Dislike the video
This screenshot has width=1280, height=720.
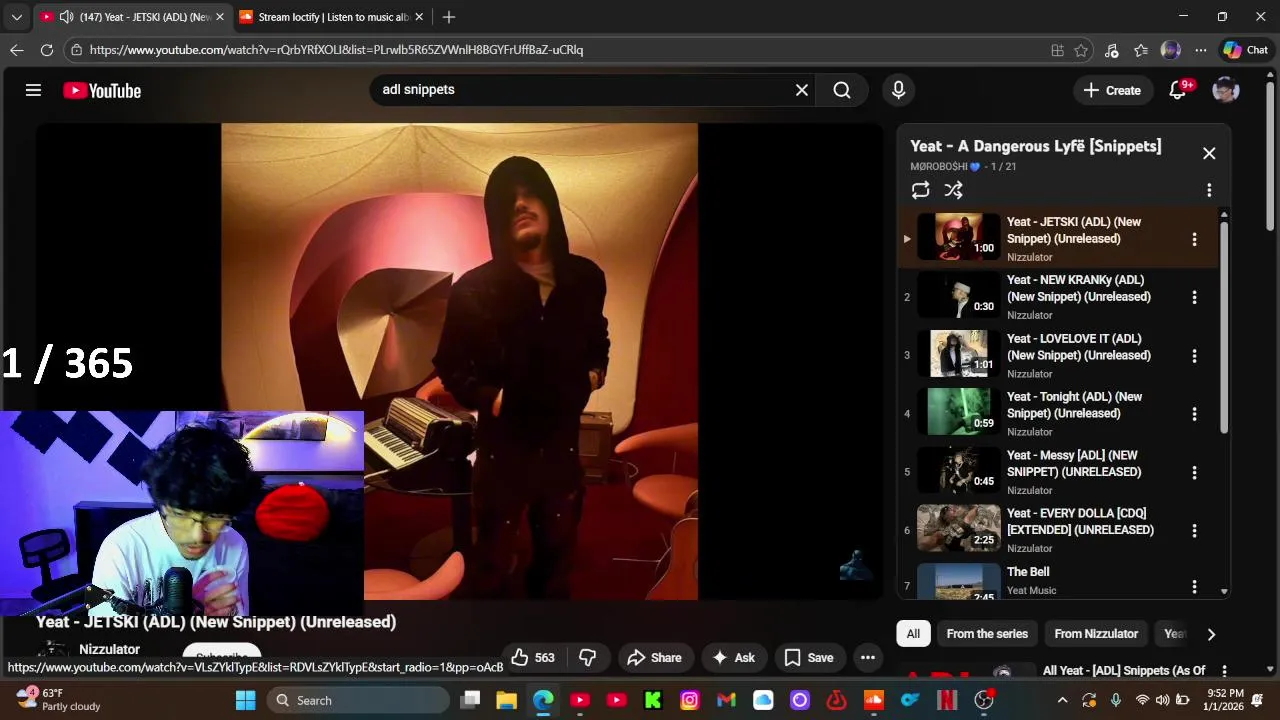pyautogui.click(x=588, y=657)
